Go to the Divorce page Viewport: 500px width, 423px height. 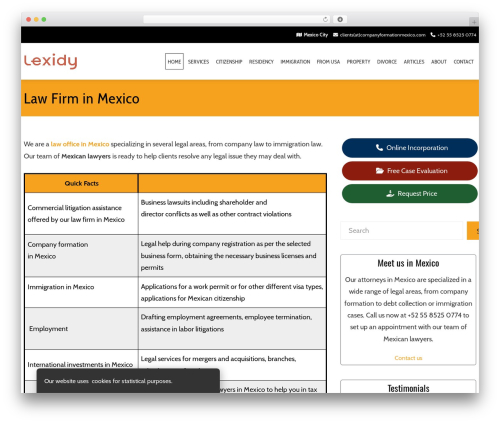tap(387, 62)
